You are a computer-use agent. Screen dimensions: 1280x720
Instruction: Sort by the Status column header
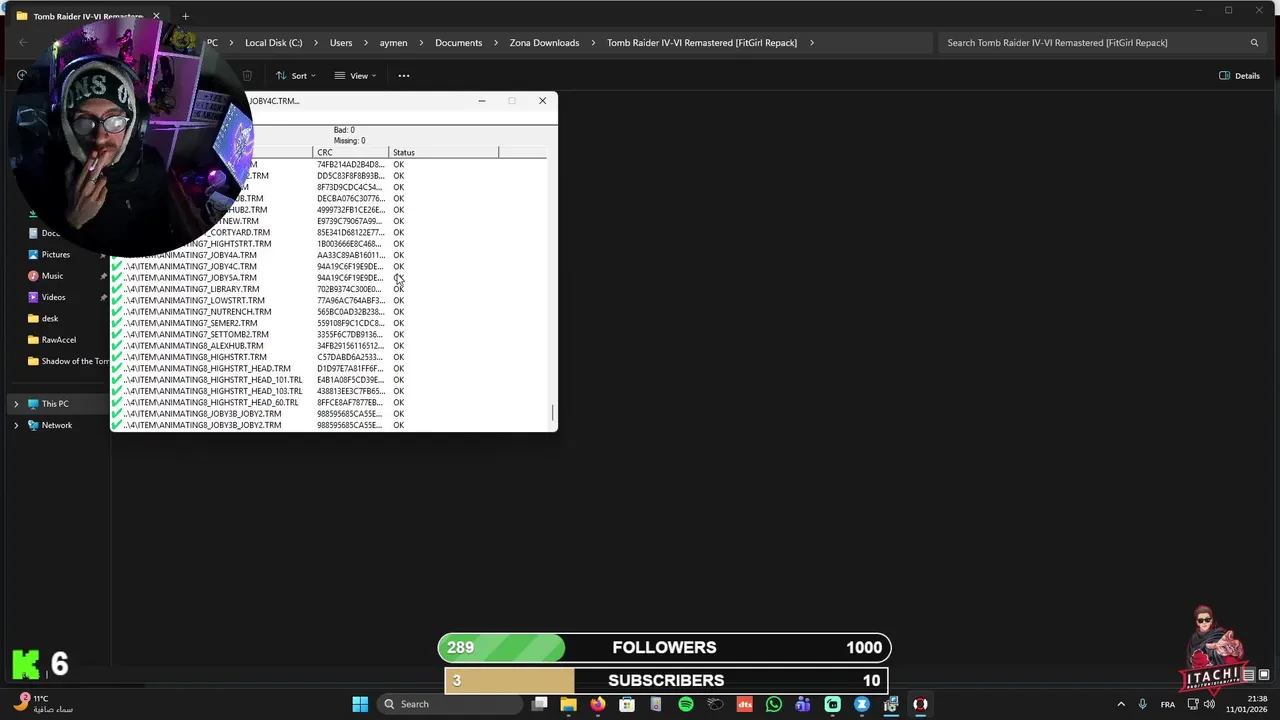point(444,153)
